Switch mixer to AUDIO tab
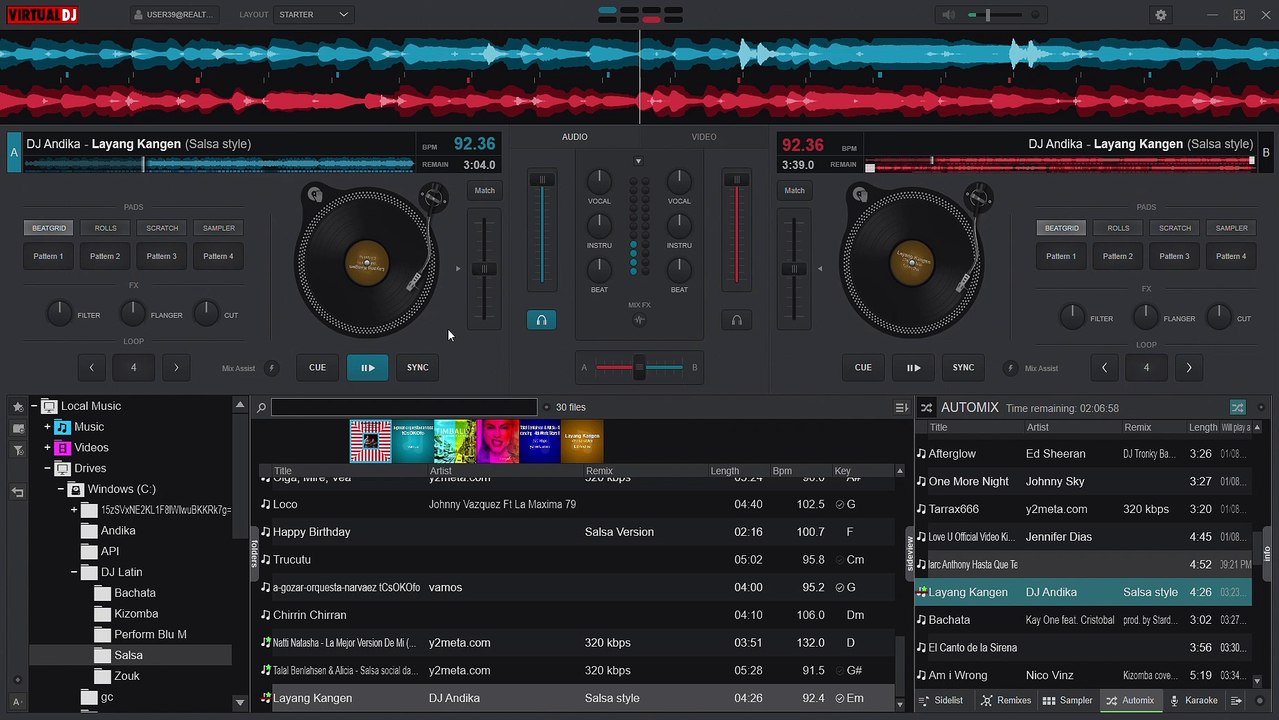The width and height of the screenshot is (1279, 720). click(575, 137)
